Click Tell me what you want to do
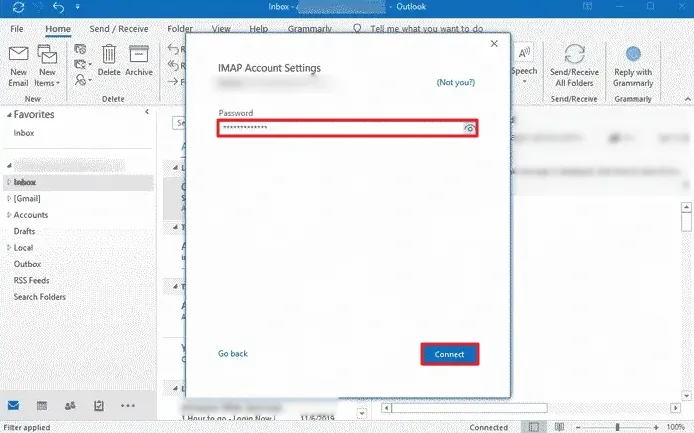Screen dimensions: 694x433 pos(426,29)
